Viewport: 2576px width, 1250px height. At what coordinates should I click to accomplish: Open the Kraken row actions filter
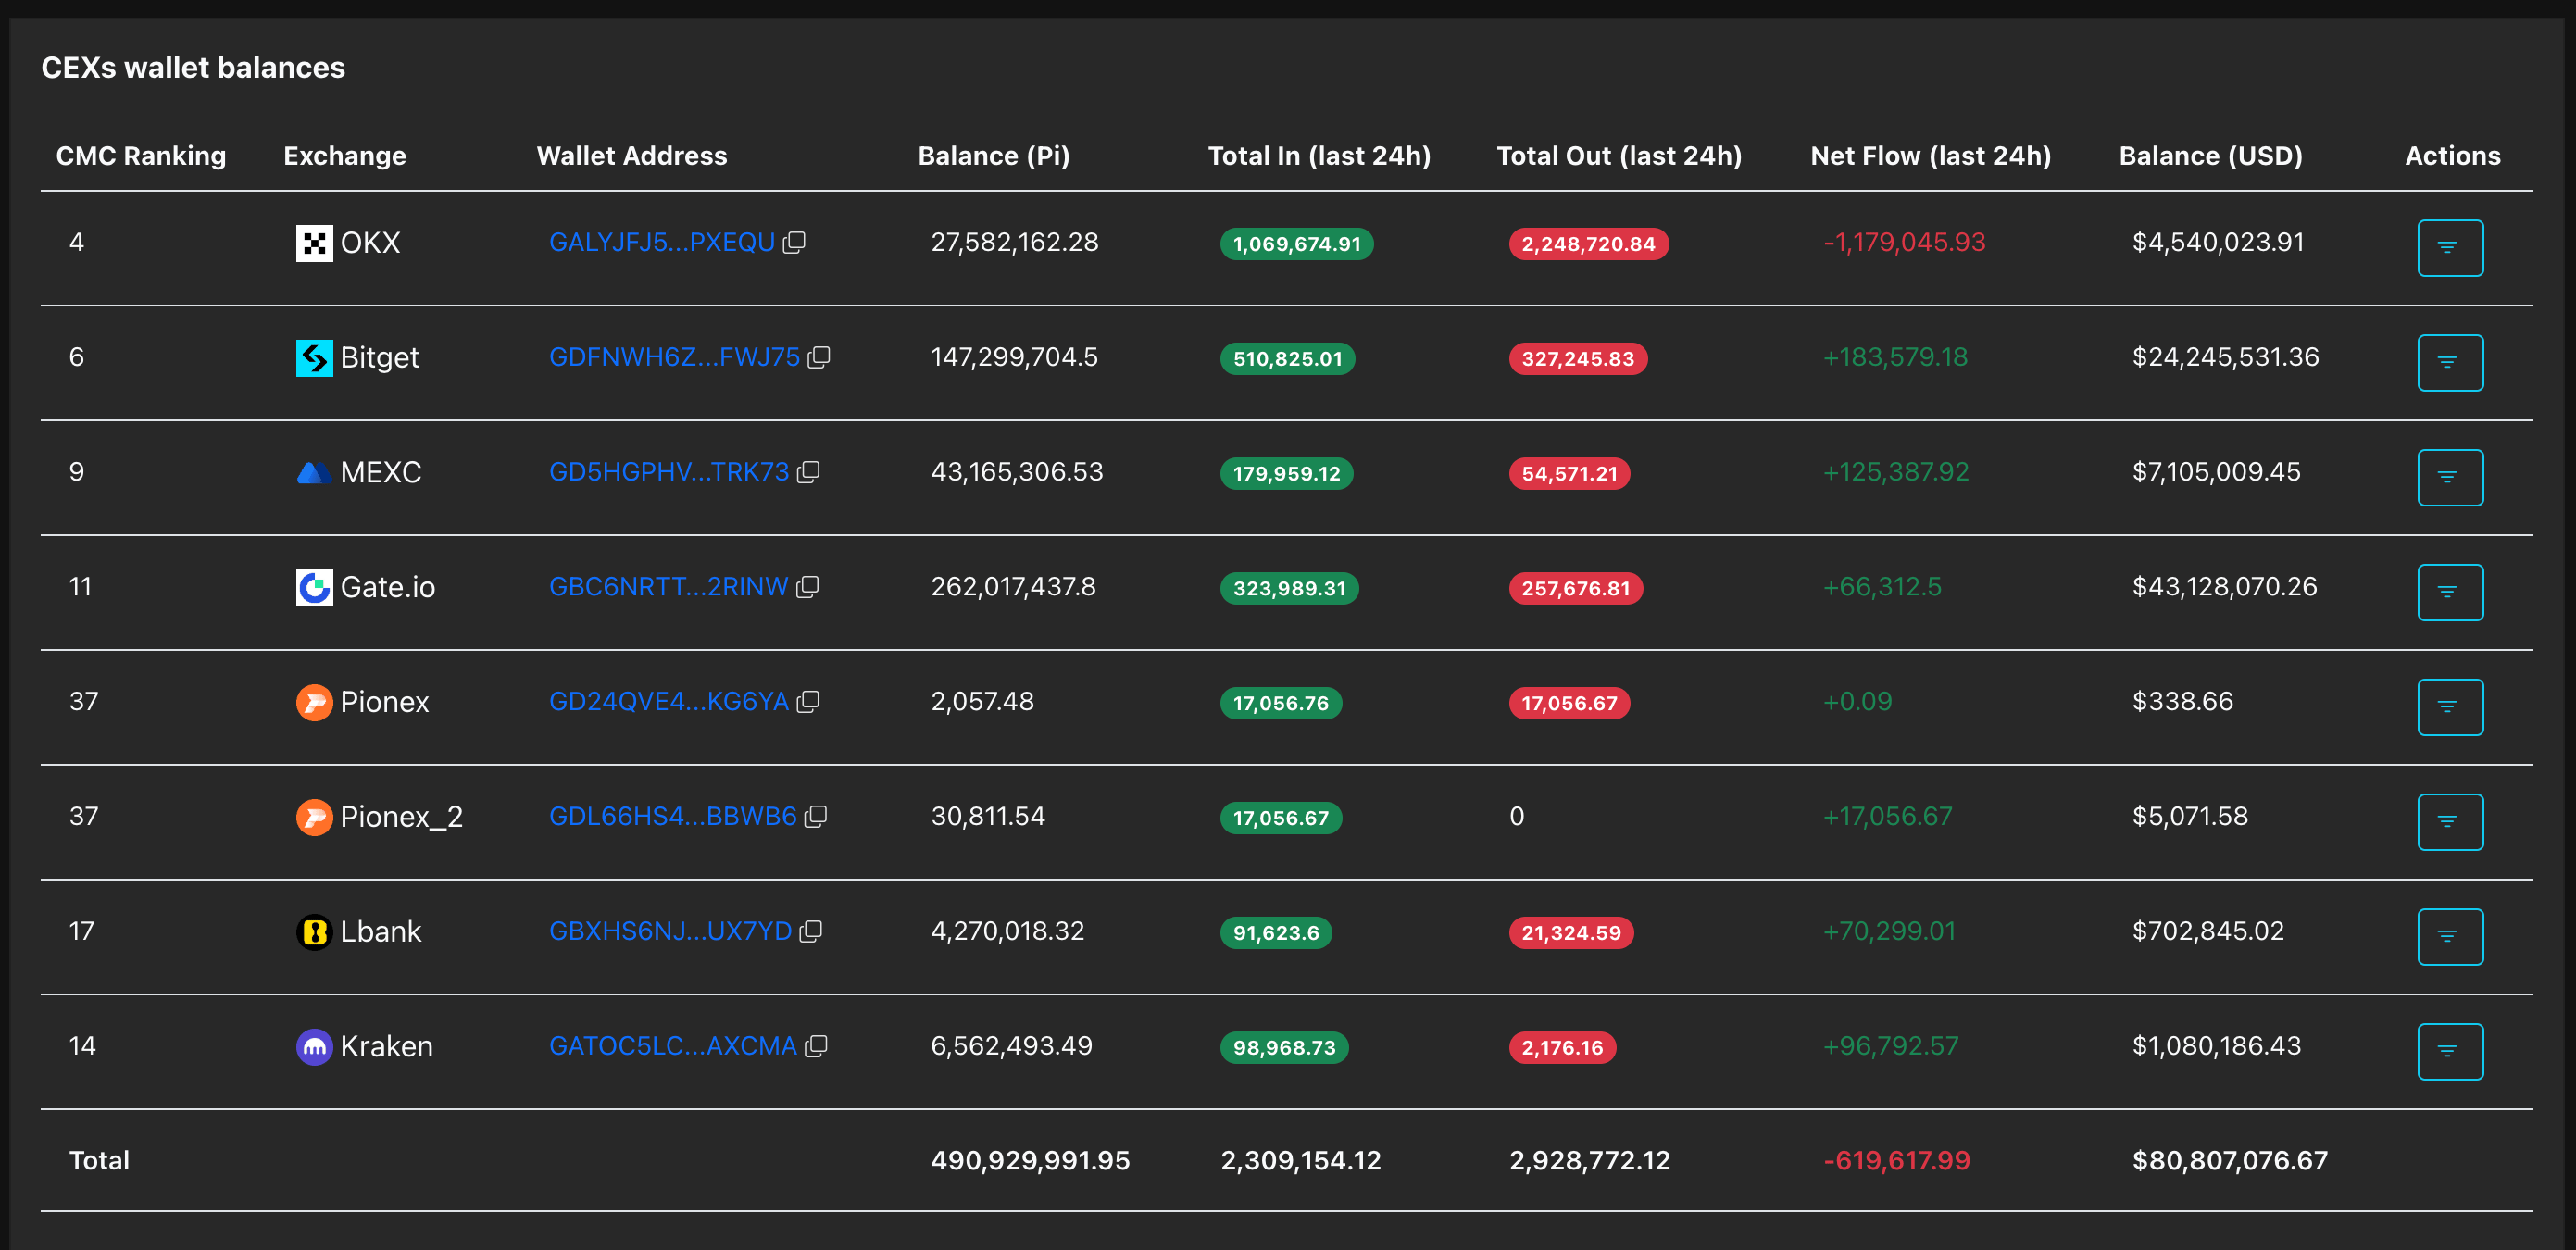tap(2449, 1052)
